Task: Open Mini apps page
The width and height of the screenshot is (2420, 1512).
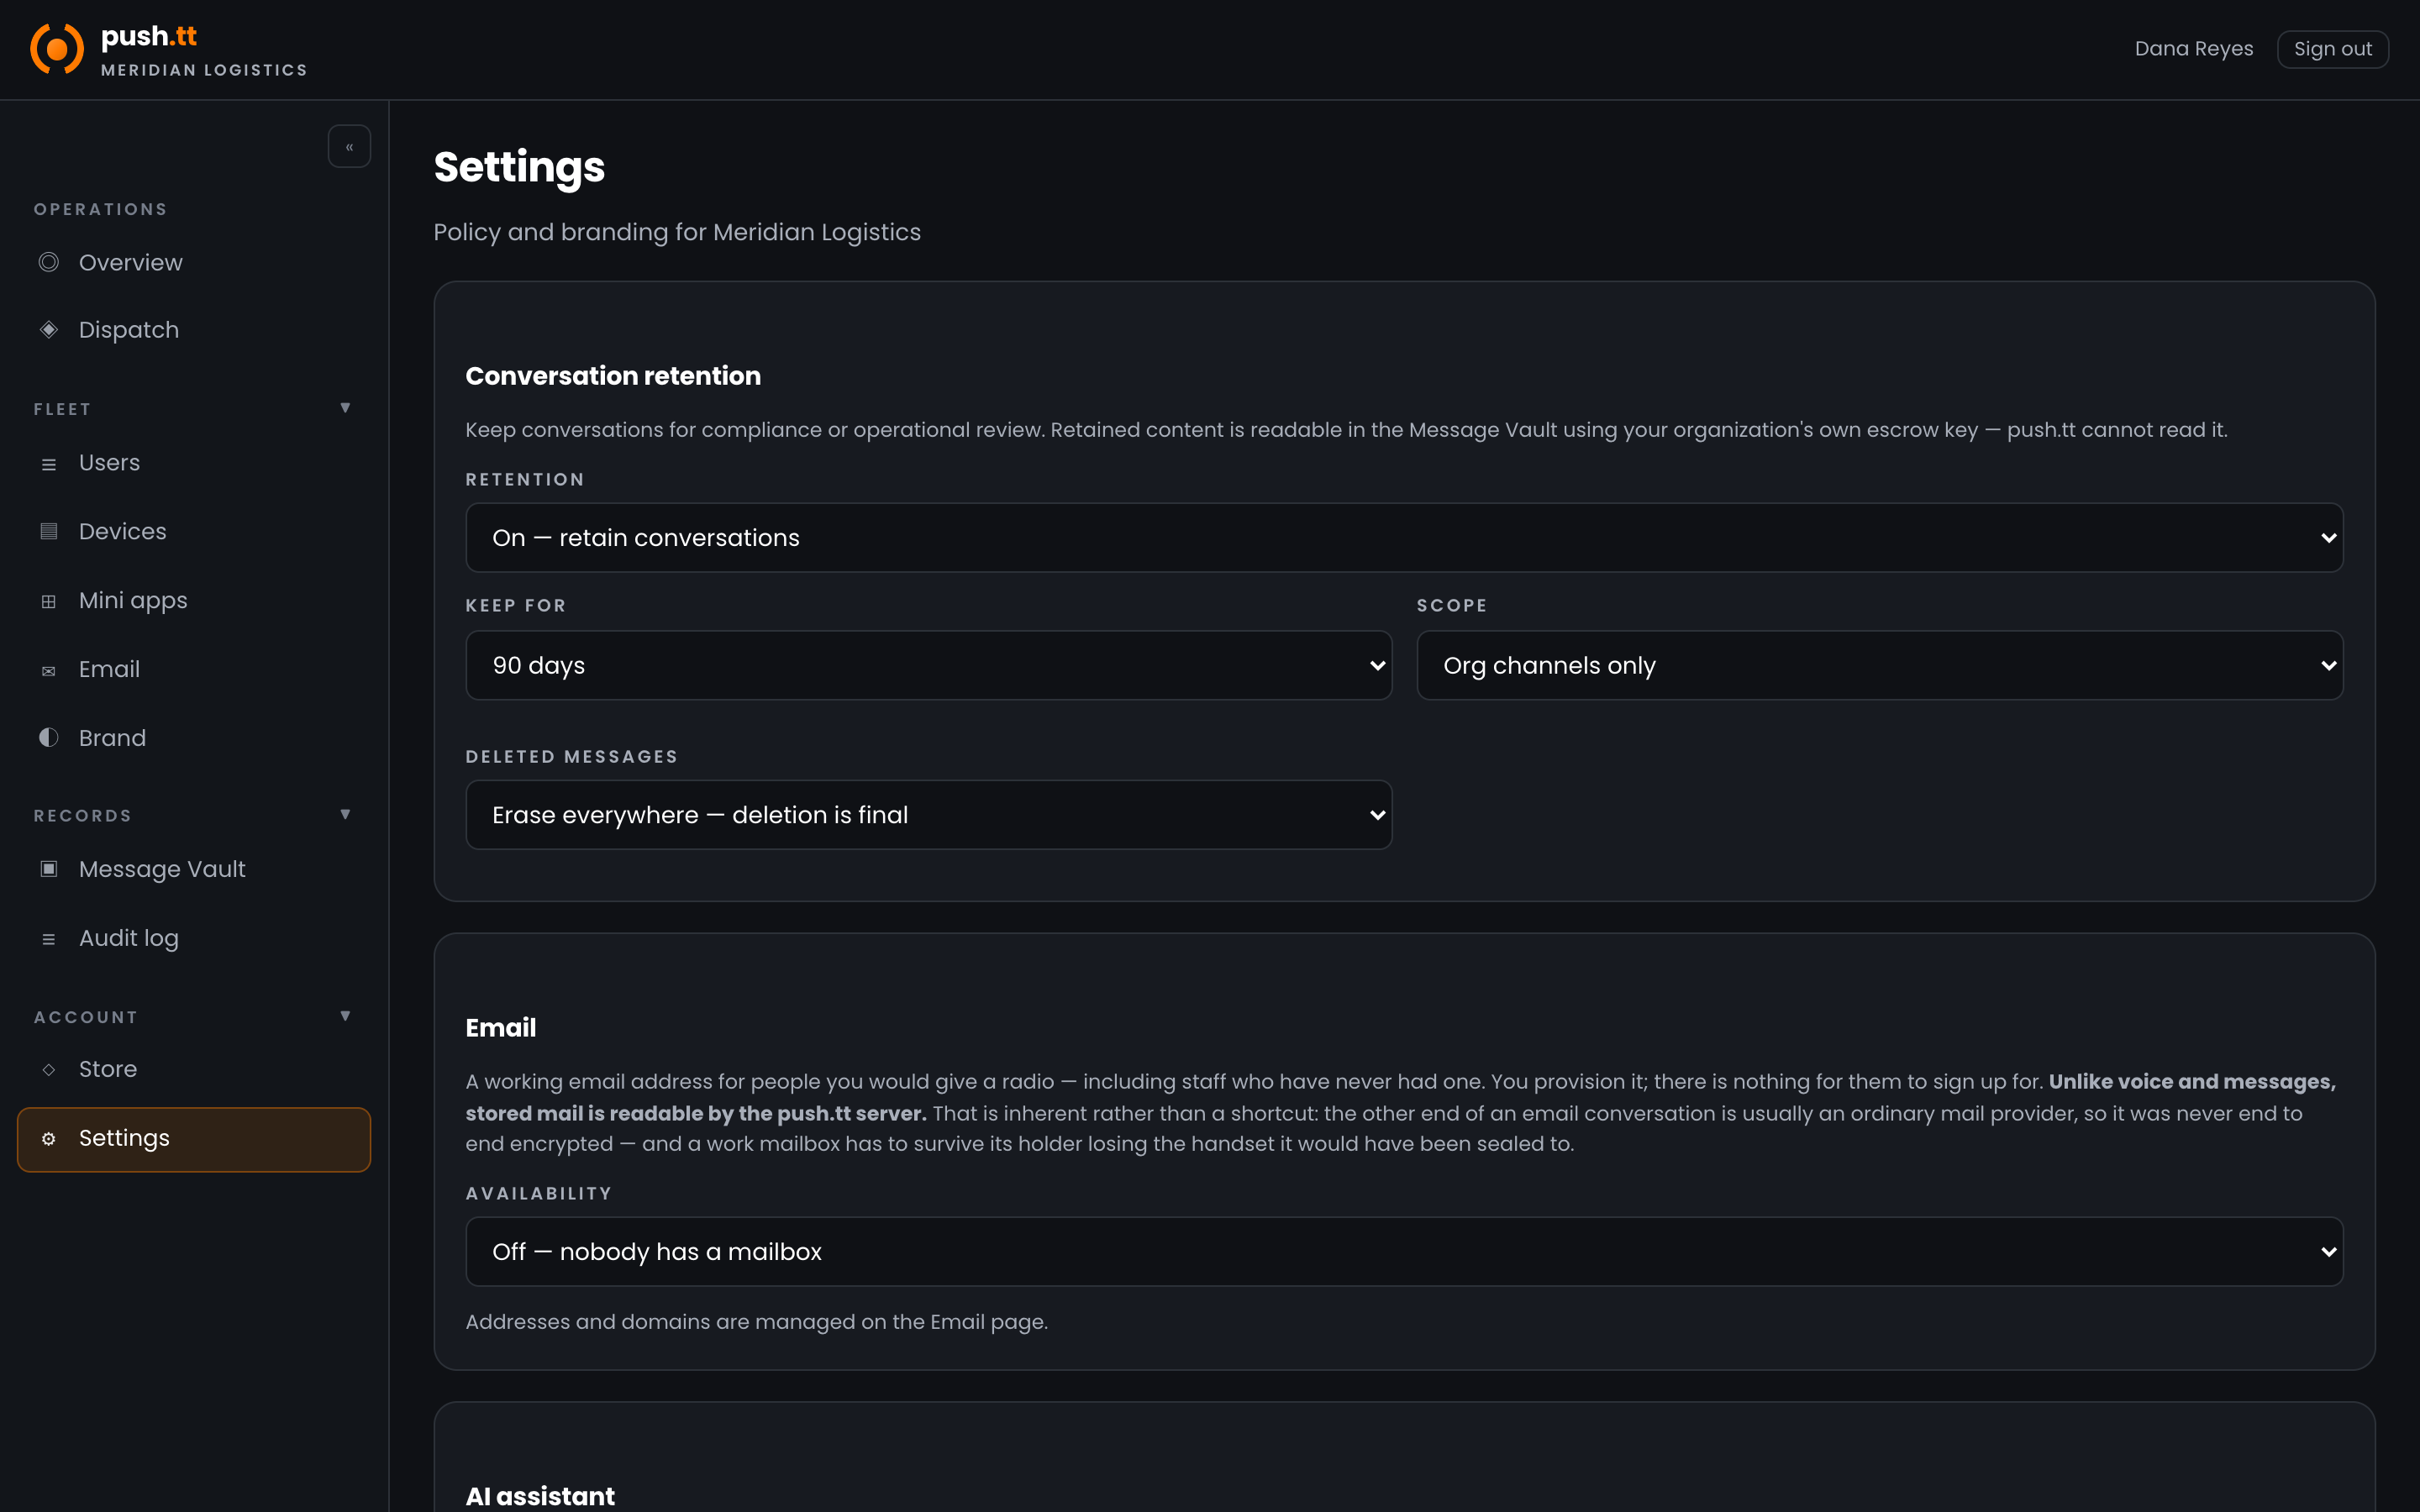Action: [x=194, y=600]
